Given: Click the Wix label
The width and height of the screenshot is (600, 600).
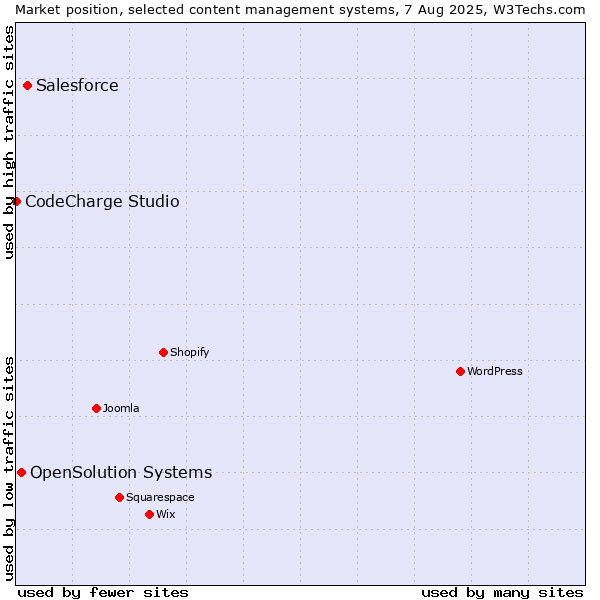Looking at the screenshot, I should 166,514.
